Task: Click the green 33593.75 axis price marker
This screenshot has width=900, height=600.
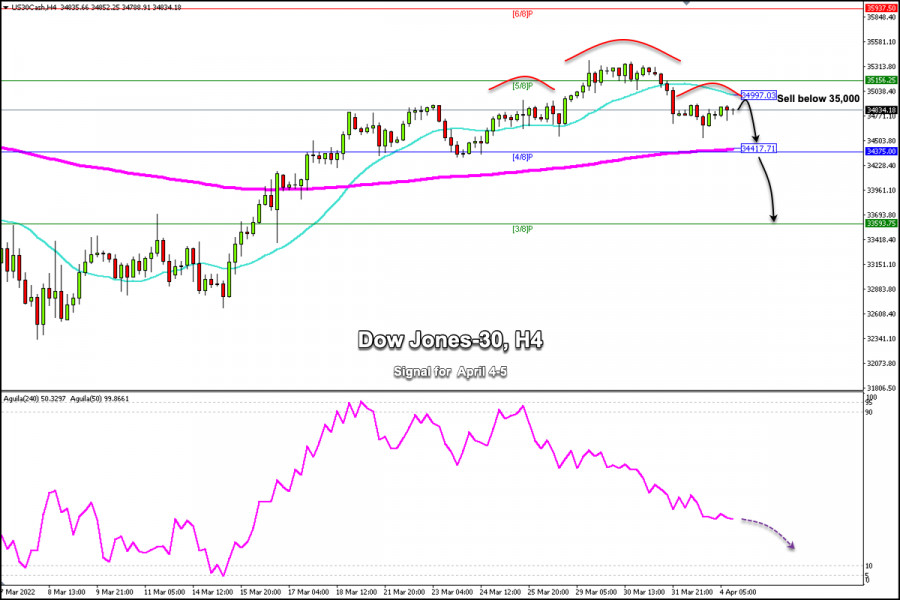Action: click(881, 223)
